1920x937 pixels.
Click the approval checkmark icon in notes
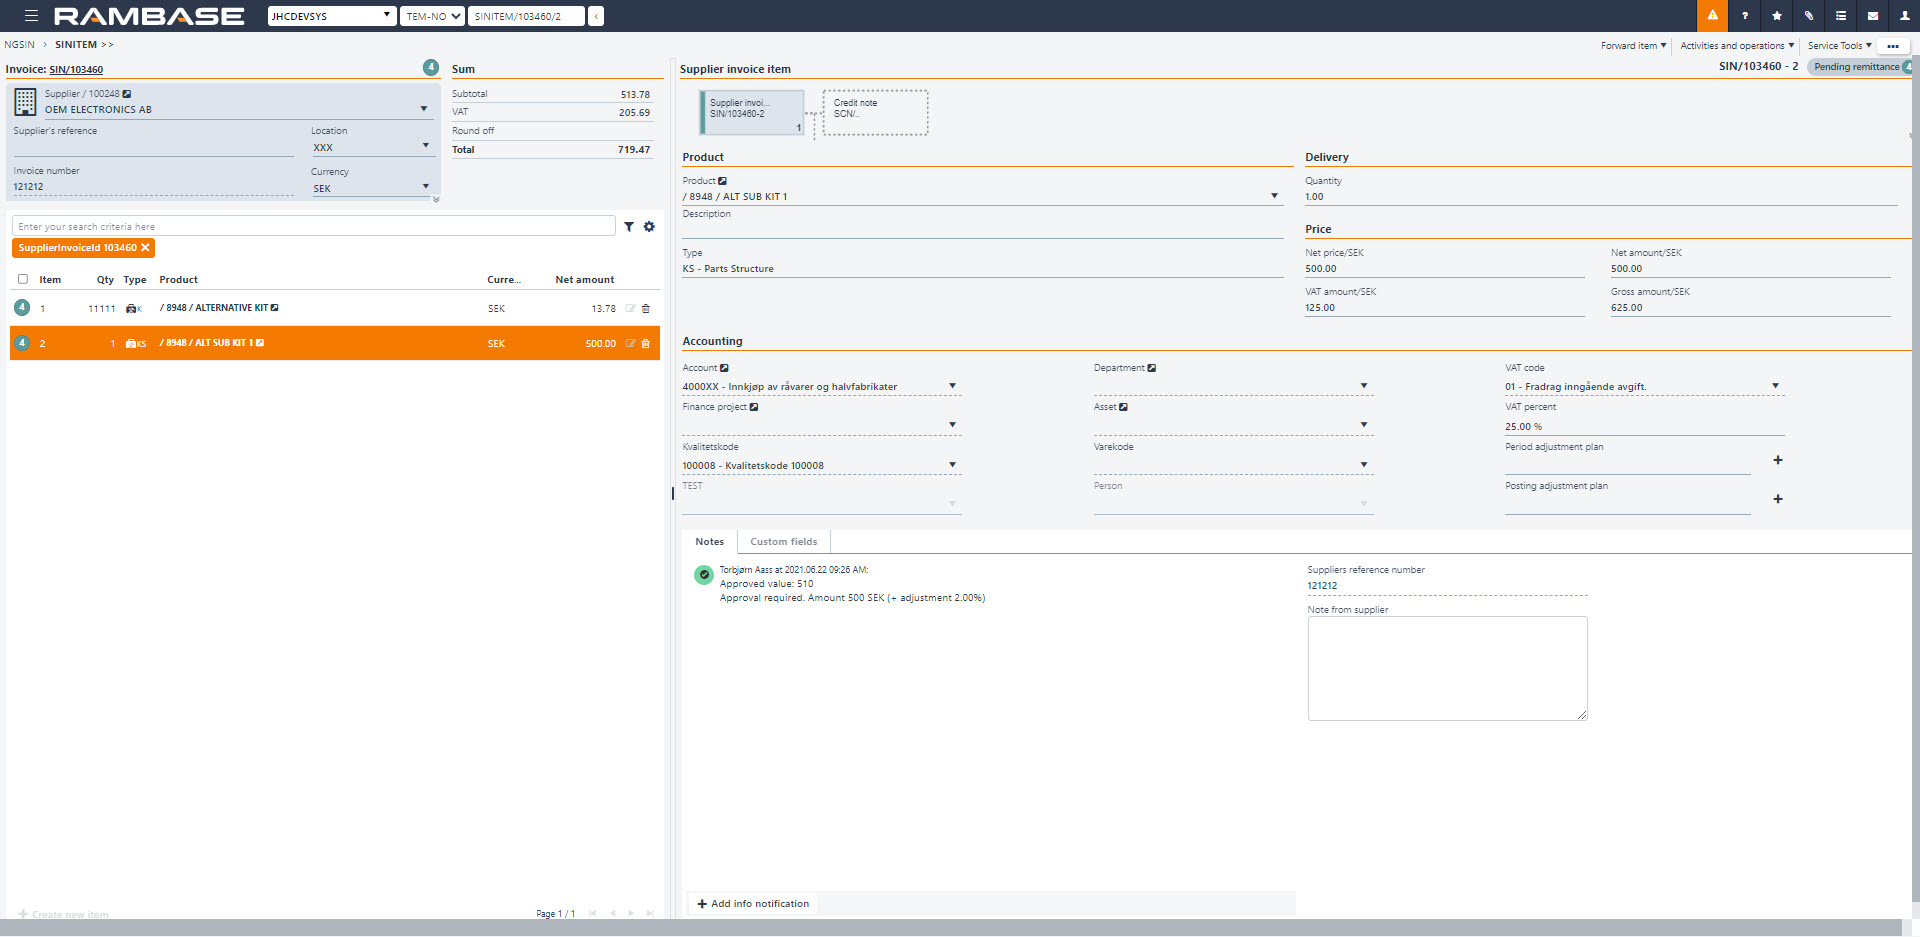tap(704, 575)
